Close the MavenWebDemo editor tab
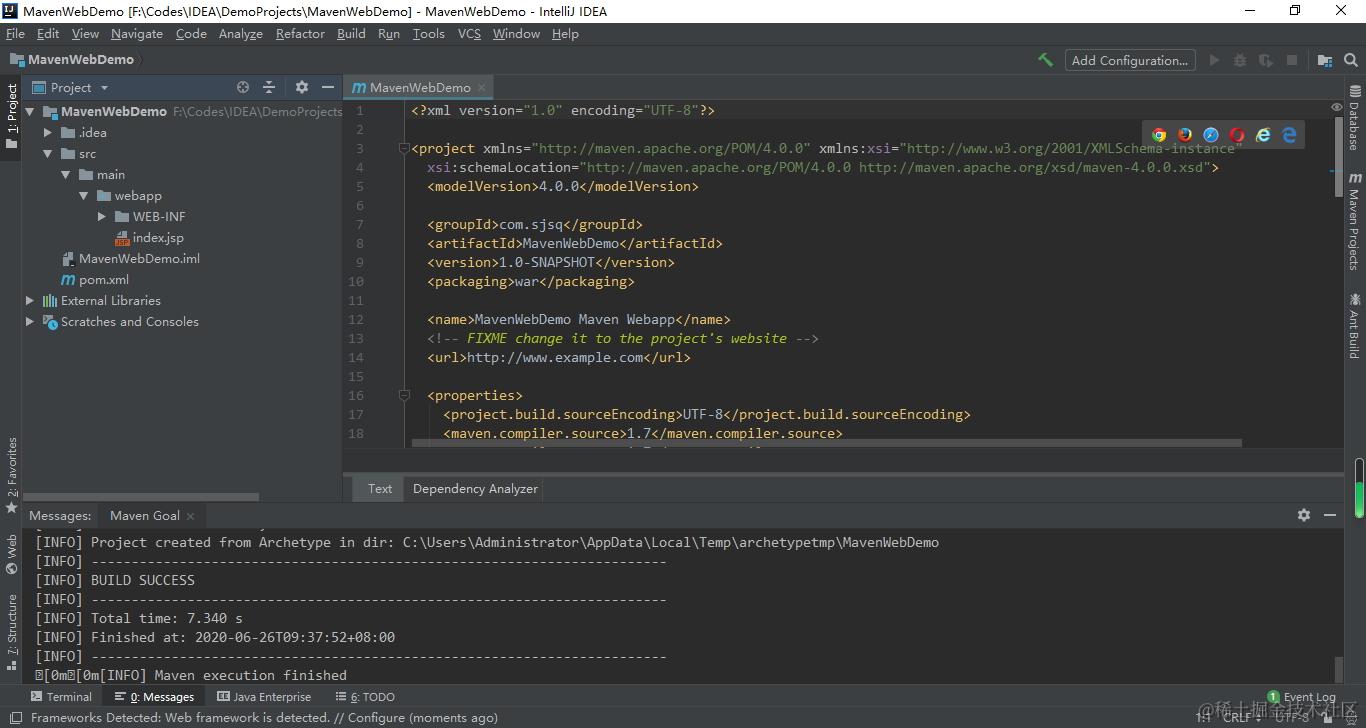 coord(481,88)
